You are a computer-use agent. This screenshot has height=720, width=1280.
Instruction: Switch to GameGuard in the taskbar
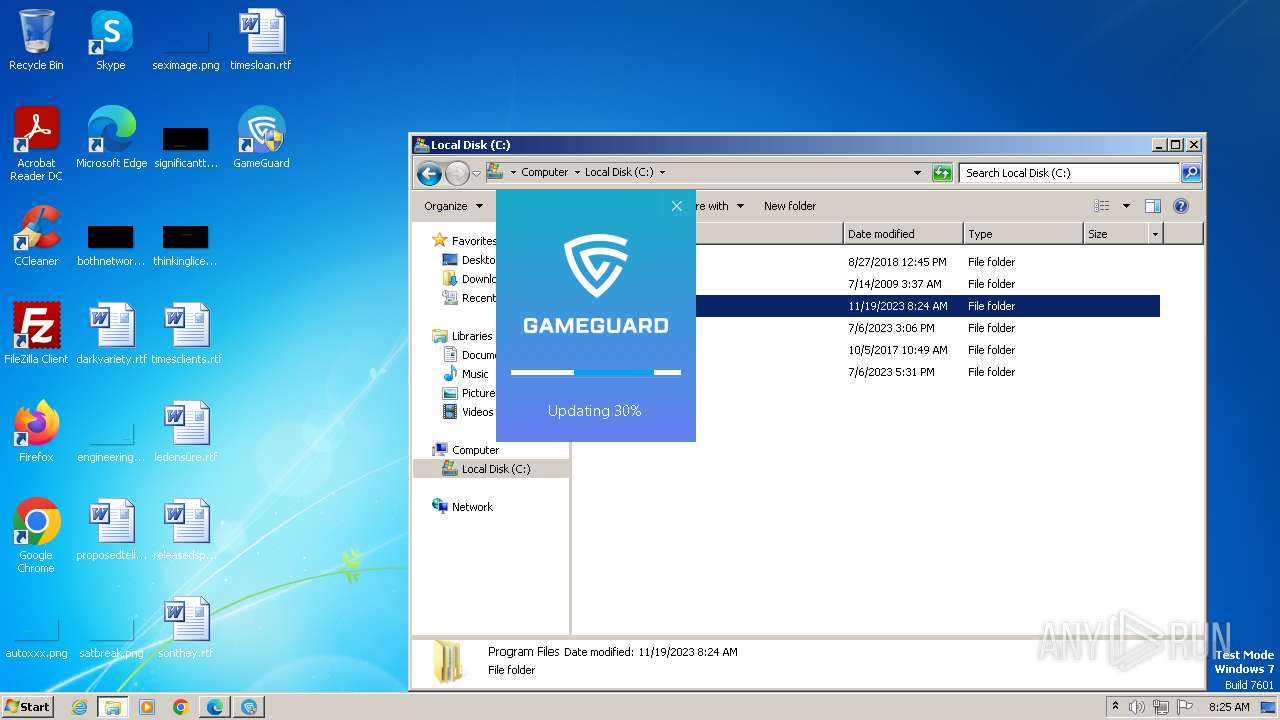249,707
